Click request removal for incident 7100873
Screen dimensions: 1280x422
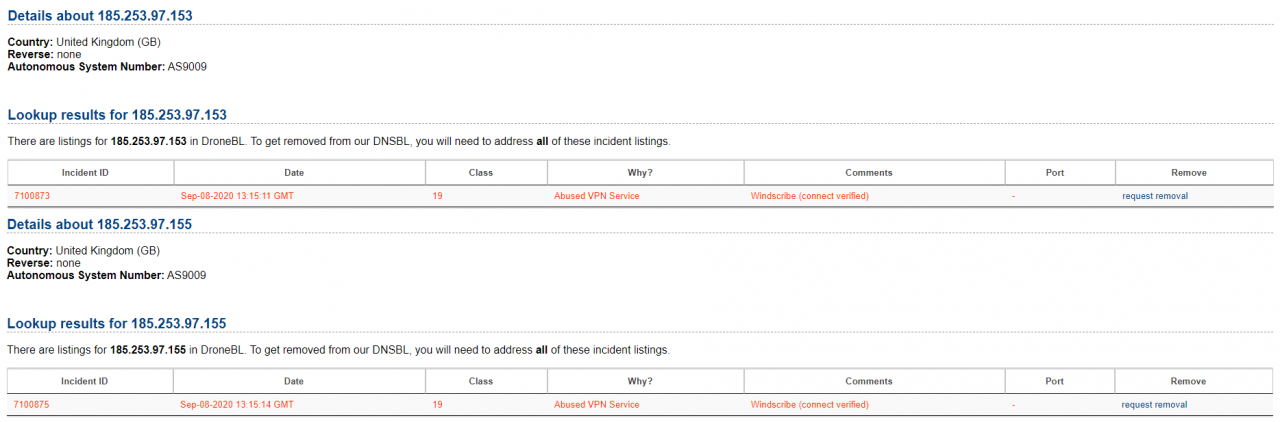(1154, 196)
